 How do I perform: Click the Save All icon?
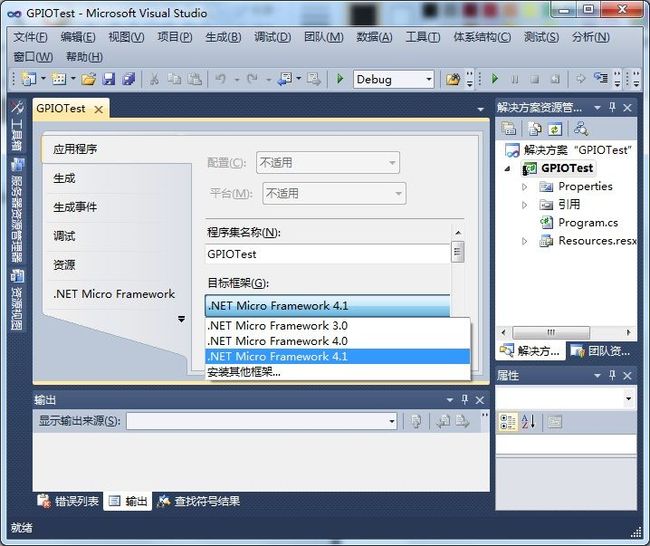coord(129,79)
